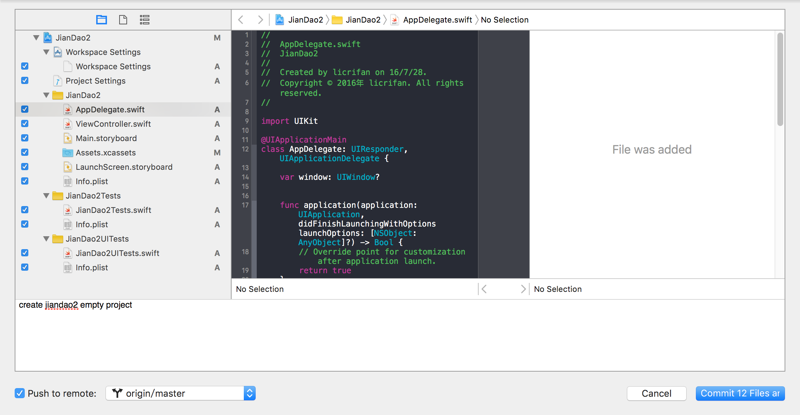Image resolution: width=800 pixels, height=415 pixels.
Task: Click AppDelegate.swift in the jump bar path
Action: [437, 20]
